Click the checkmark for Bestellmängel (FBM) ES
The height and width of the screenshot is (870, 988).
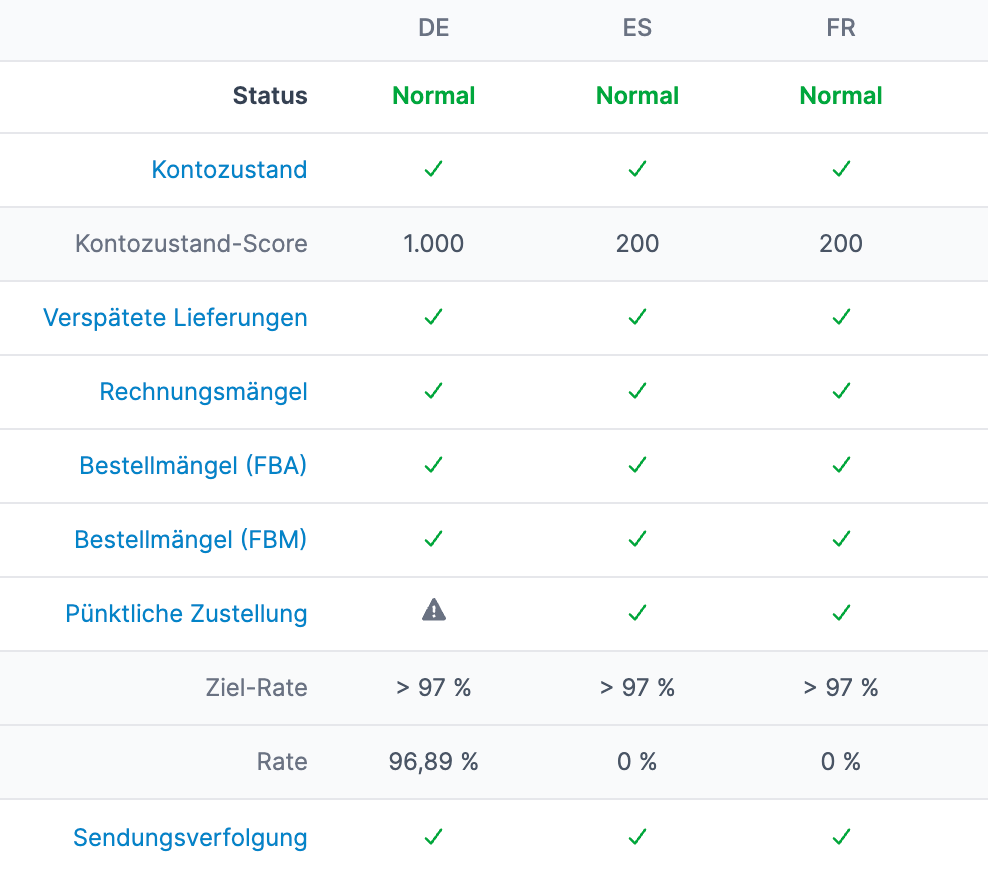pyautogui.click(x=637, y=539)
